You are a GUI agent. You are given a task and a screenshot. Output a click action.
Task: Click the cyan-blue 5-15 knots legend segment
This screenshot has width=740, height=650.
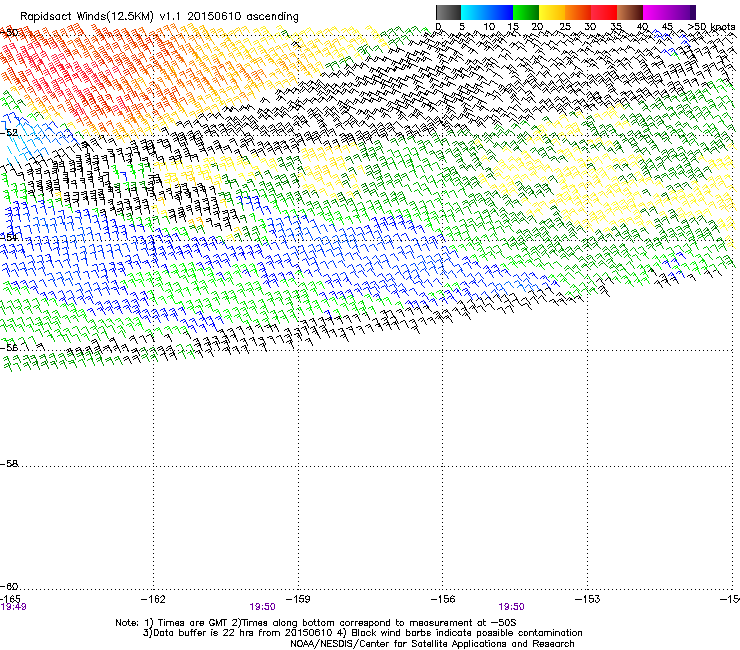[x=487, y=12]
